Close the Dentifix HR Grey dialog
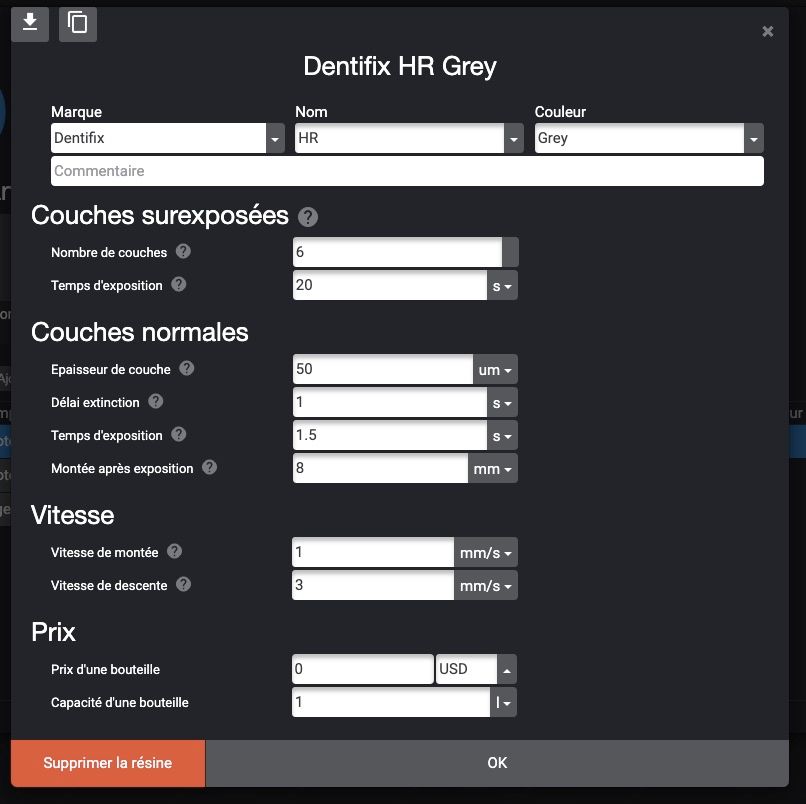Screen dimensions: 806x804 (767, 31)
